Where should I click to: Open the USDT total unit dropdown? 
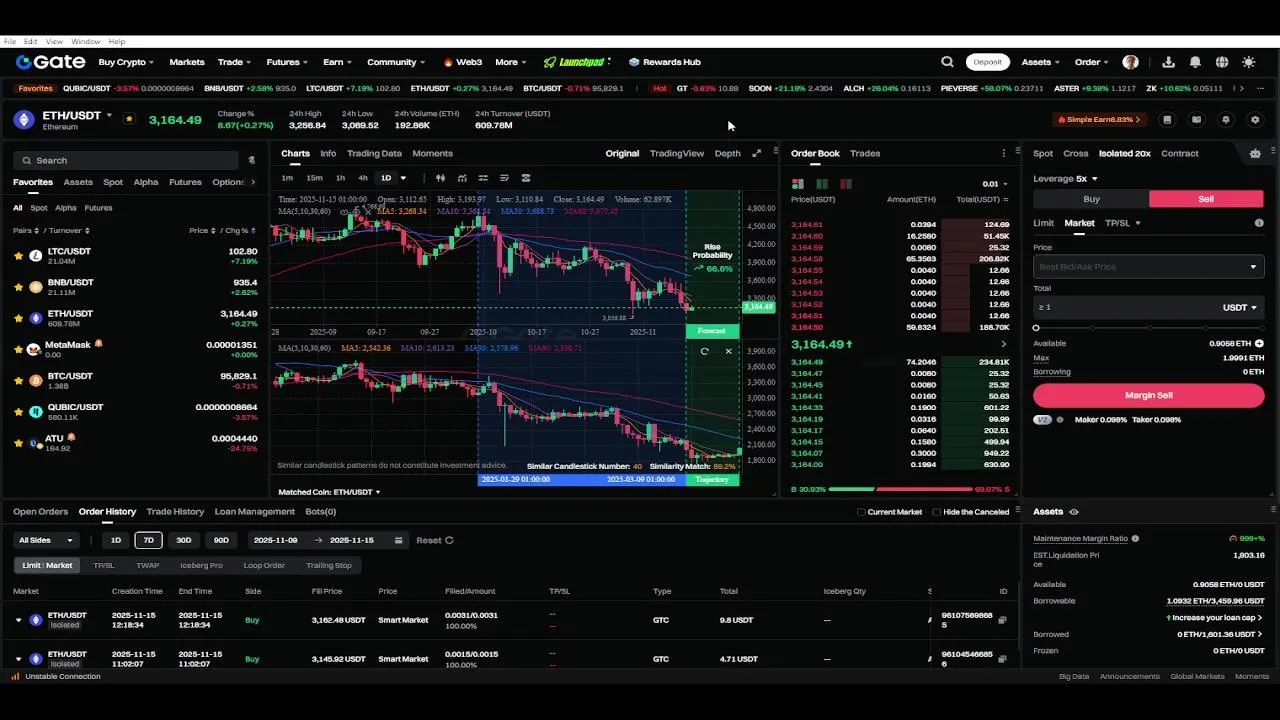coord(1240,308)
